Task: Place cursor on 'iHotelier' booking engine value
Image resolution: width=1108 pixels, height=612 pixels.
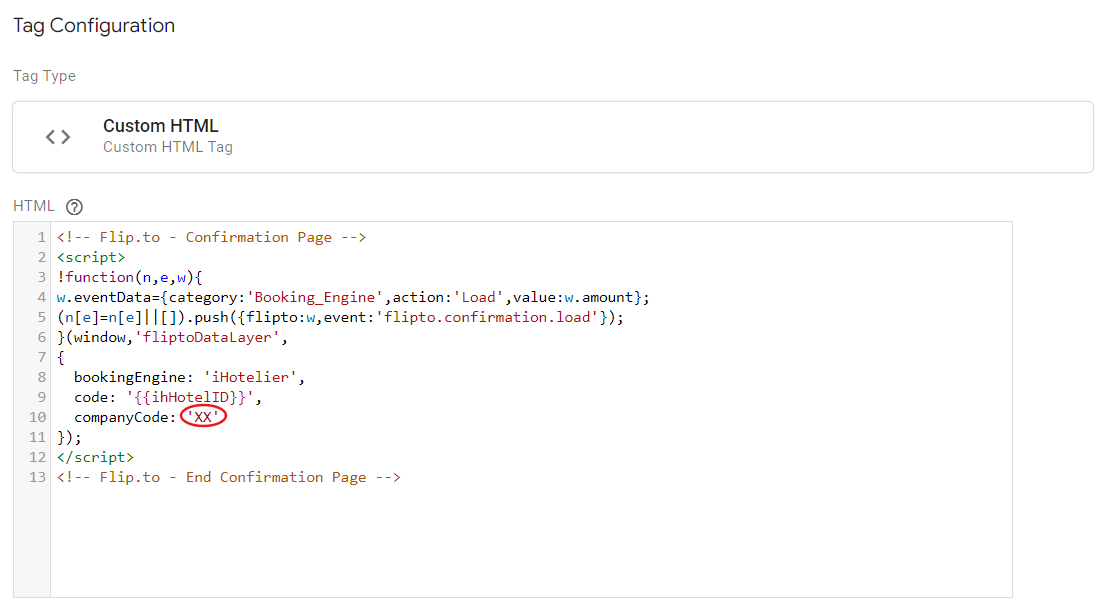Action: coord(253,377)
